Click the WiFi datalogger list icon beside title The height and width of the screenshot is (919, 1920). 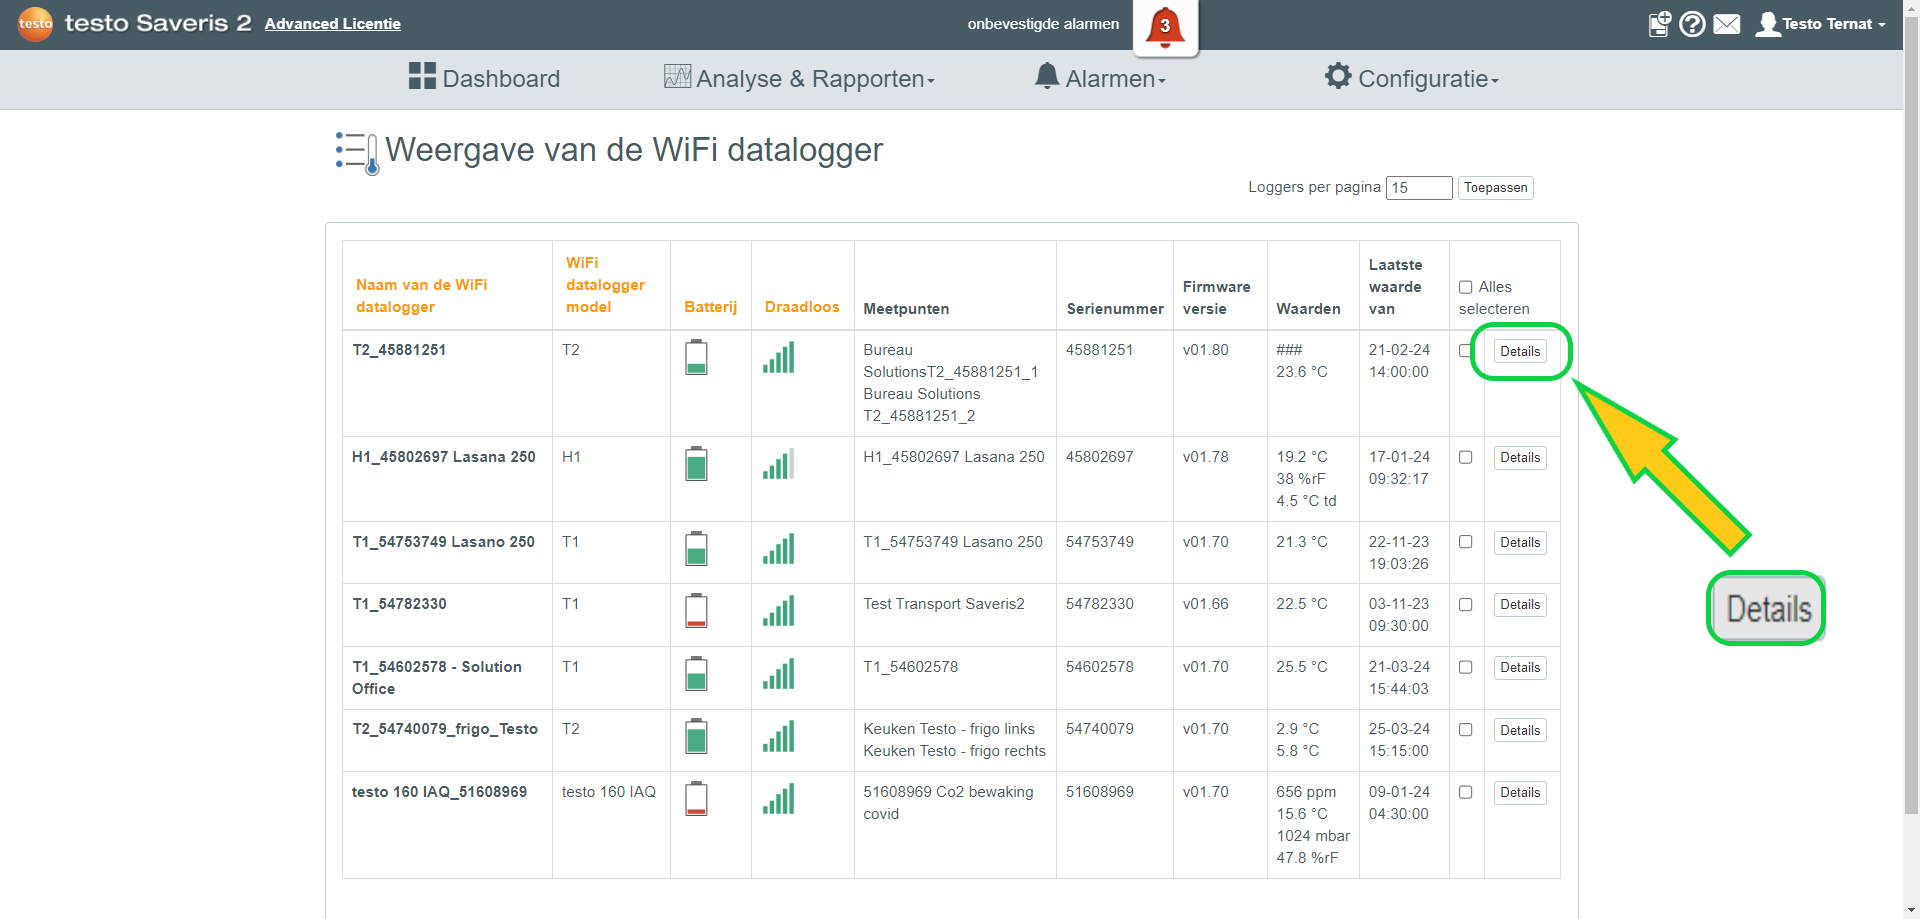pyautogui.click(x=357, y=153)
